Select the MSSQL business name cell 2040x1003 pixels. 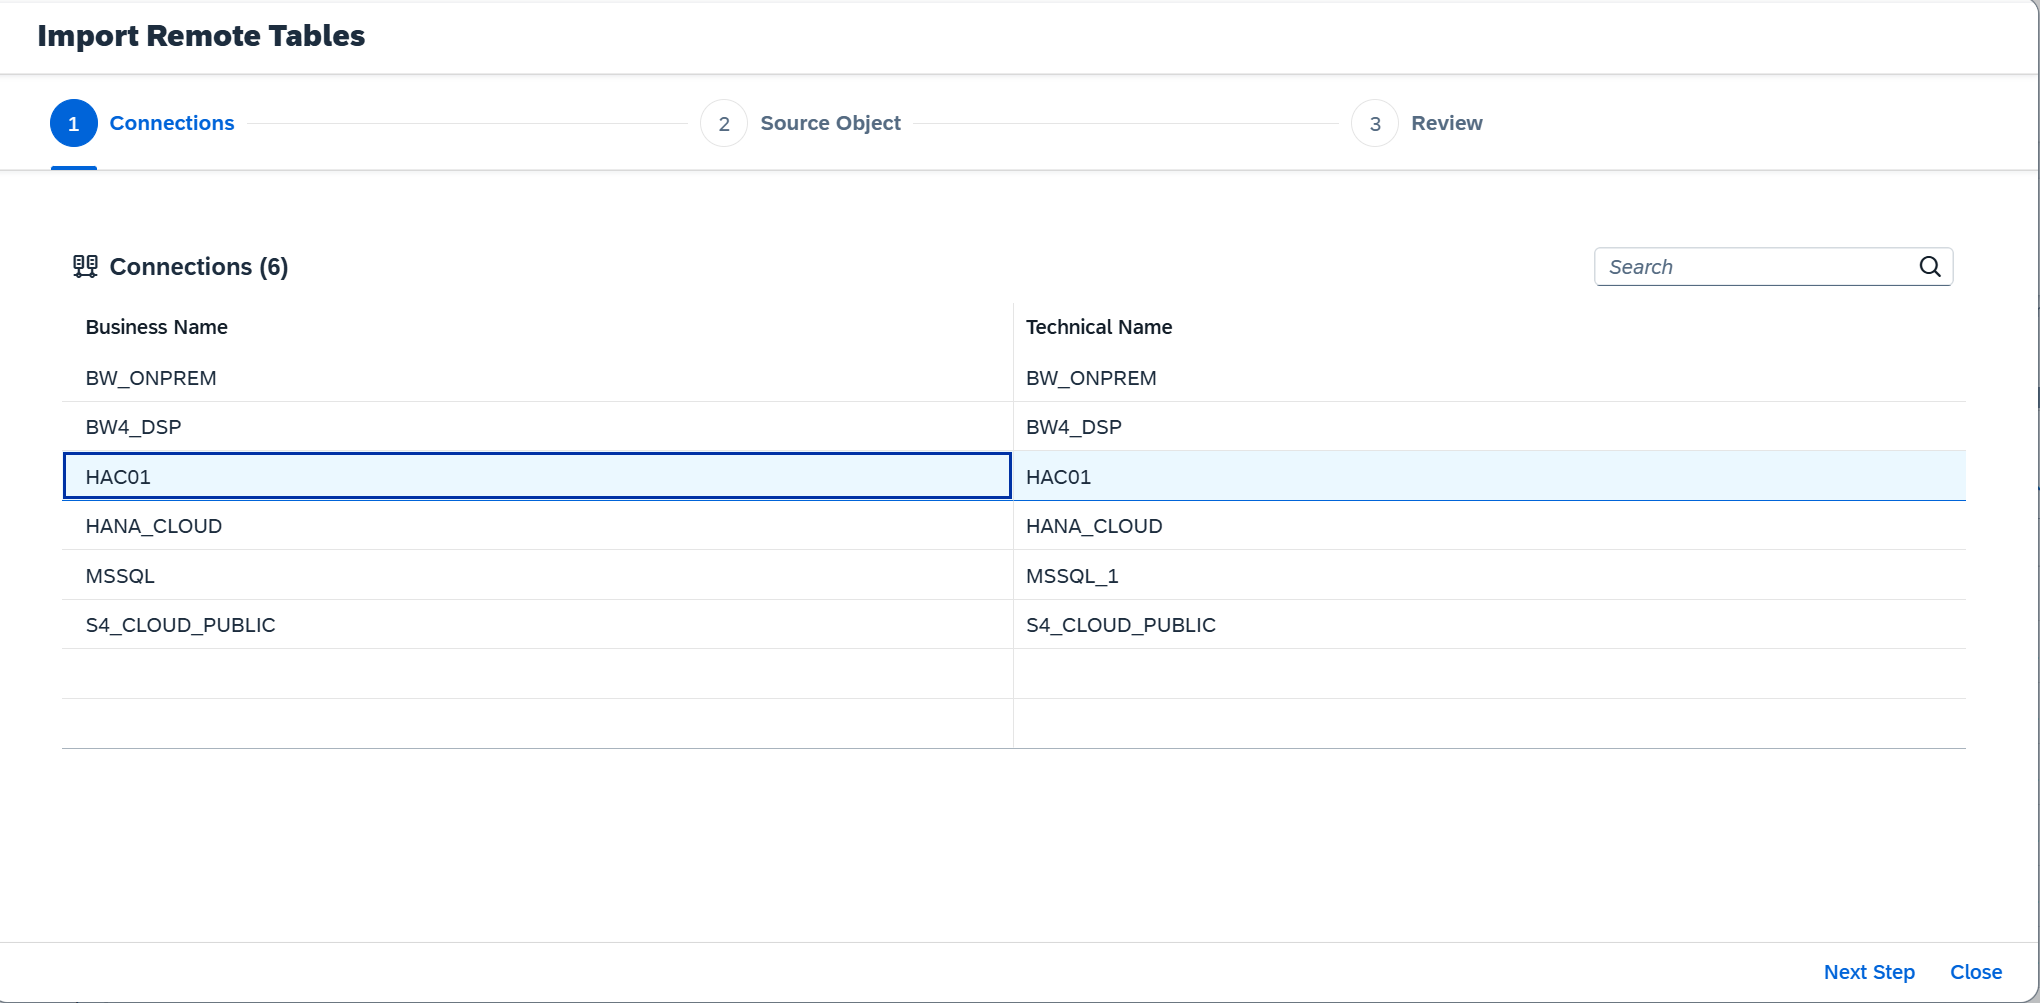pyautogui.click(x=537, y=575)
